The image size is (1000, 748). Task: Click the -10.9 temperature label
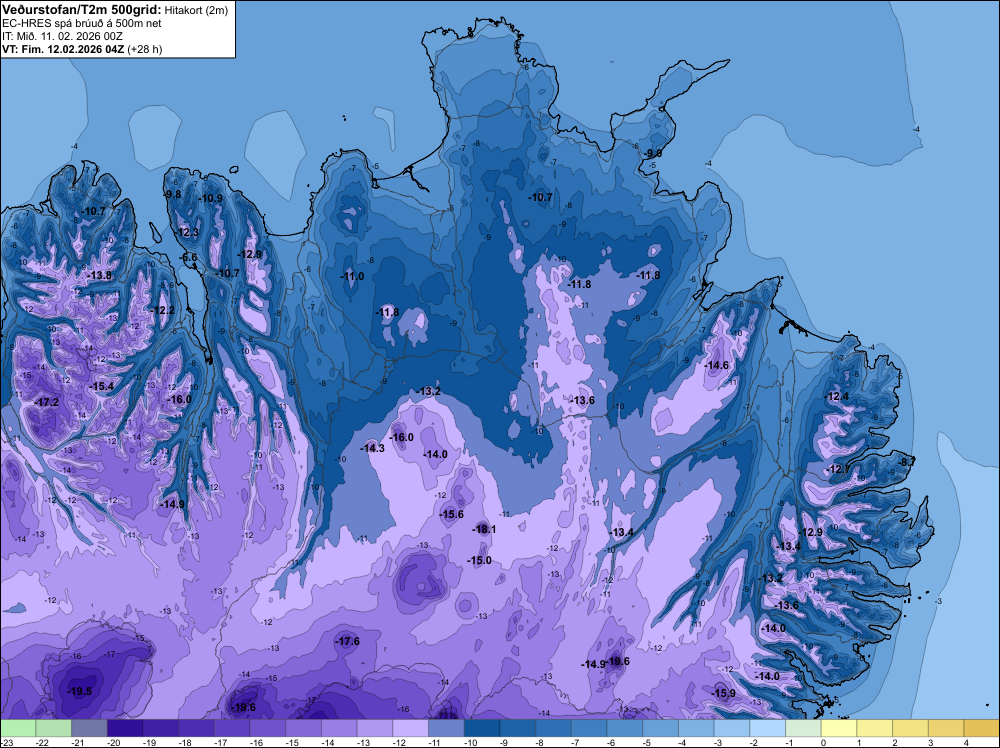[210, 198]
